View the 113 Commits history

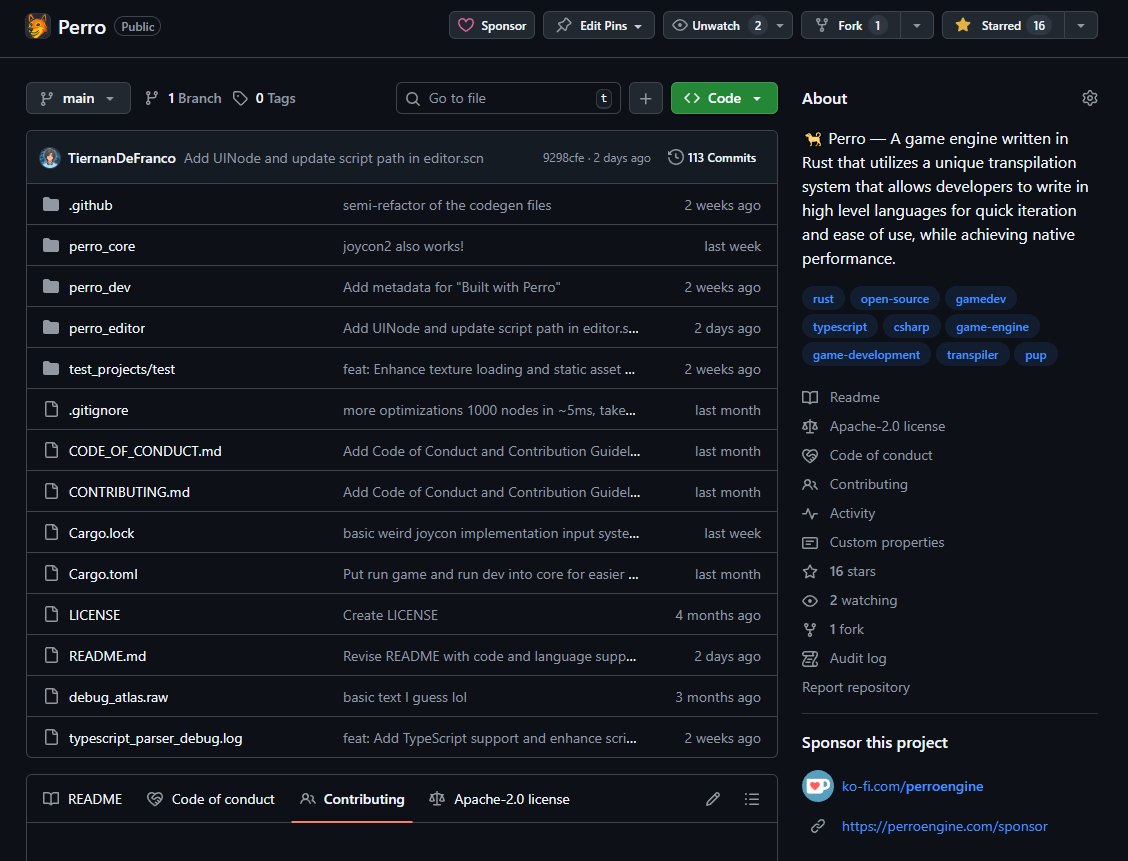(711, 158)
